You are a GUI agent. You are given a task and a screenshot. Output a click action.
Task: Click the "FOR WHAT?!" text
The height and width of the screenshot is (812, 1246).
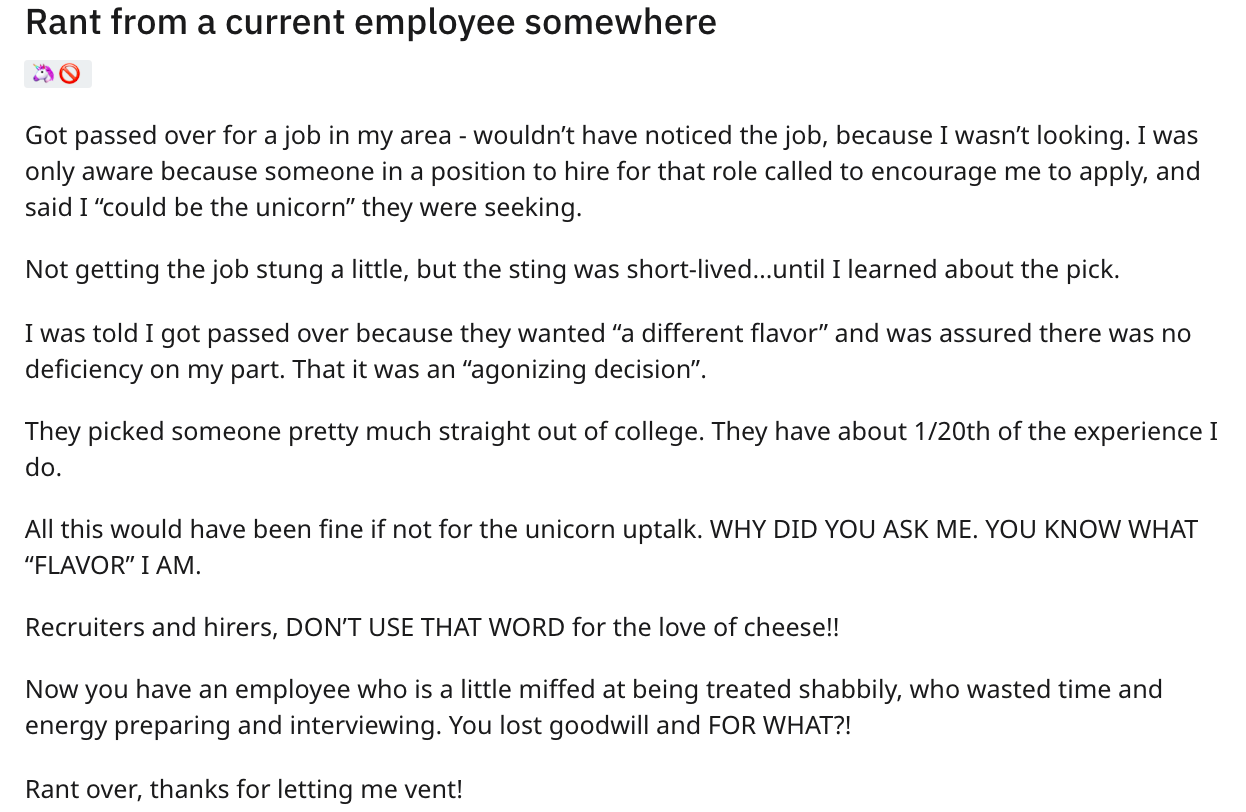(x=779, y=725)
